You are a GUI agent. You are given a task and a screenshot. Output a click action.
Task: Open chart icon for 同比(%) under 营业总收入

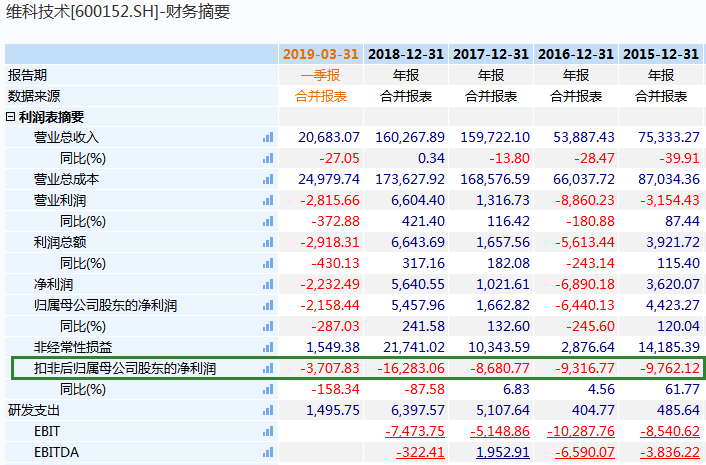pos(268,158)
